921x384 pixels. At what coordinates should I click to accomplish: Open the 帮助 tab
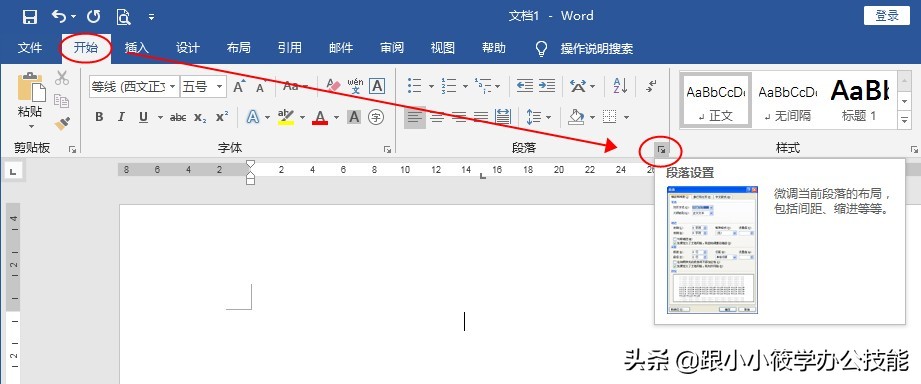[x=493, y=48]
